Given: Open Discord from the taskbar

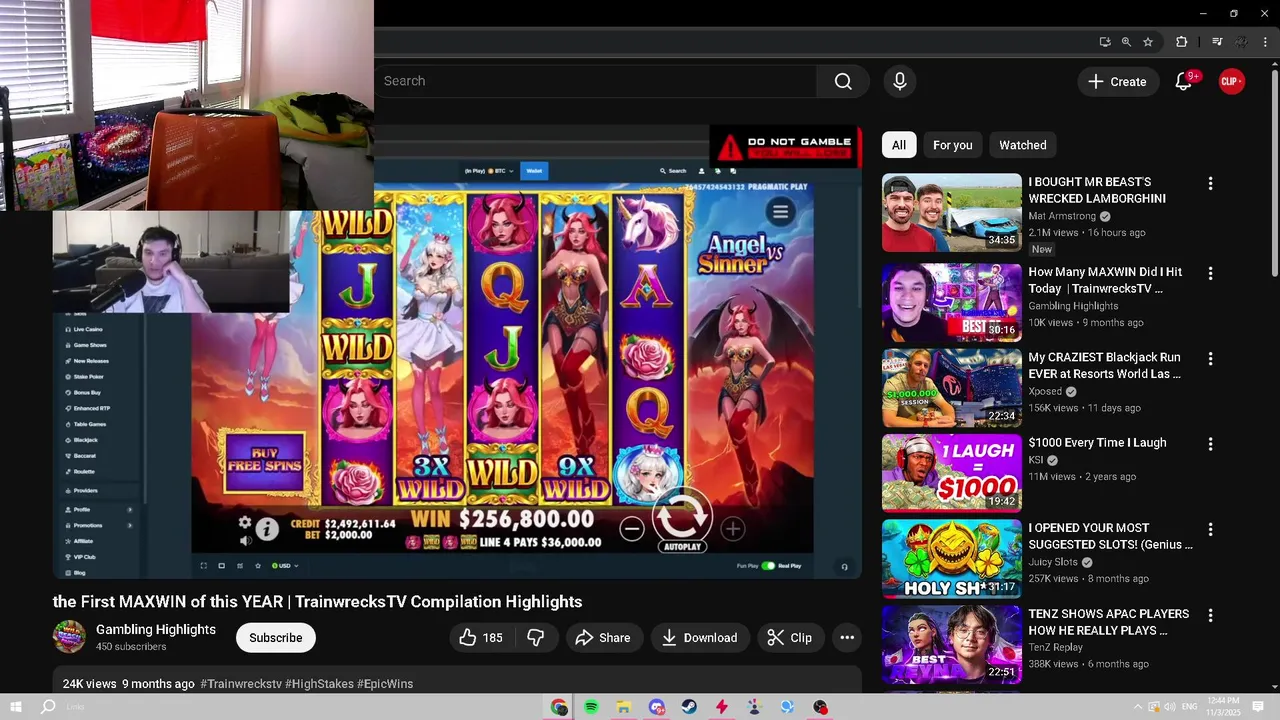Looking at the screenshot, I should 656,707.
